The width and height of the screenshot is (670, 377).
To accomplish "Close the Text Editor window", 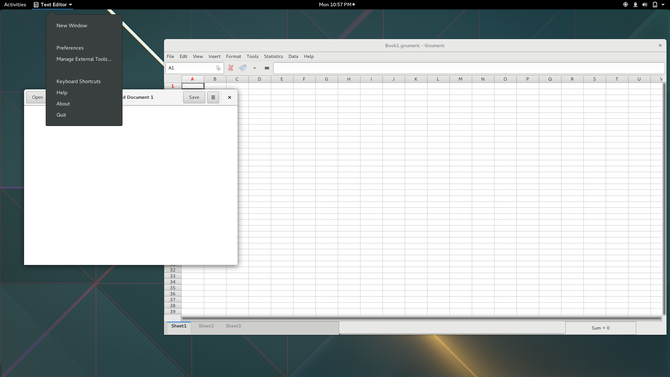I will tap(229, 97).
